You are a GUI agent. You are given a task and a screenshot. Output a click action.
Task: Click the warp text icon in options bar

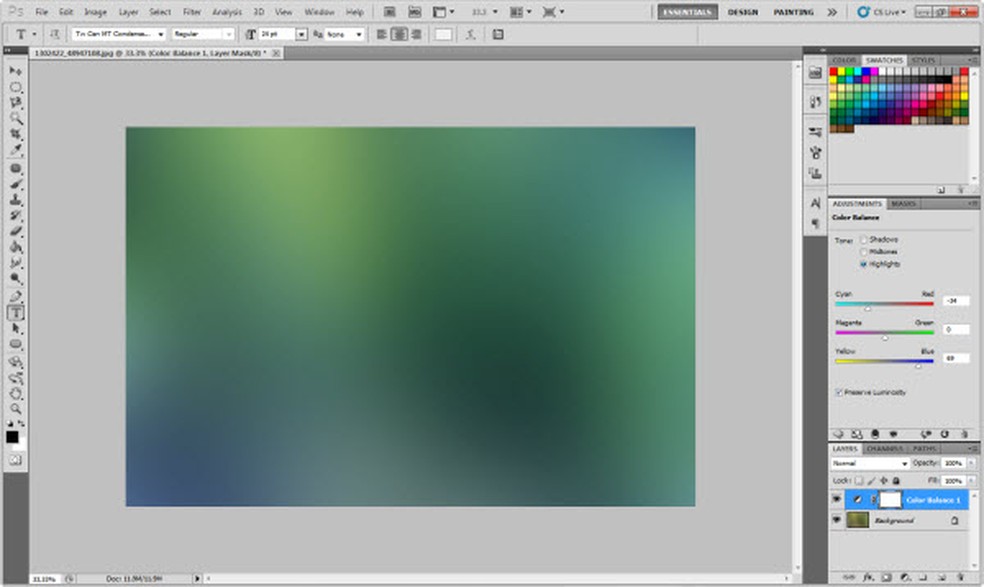[471, 34]
